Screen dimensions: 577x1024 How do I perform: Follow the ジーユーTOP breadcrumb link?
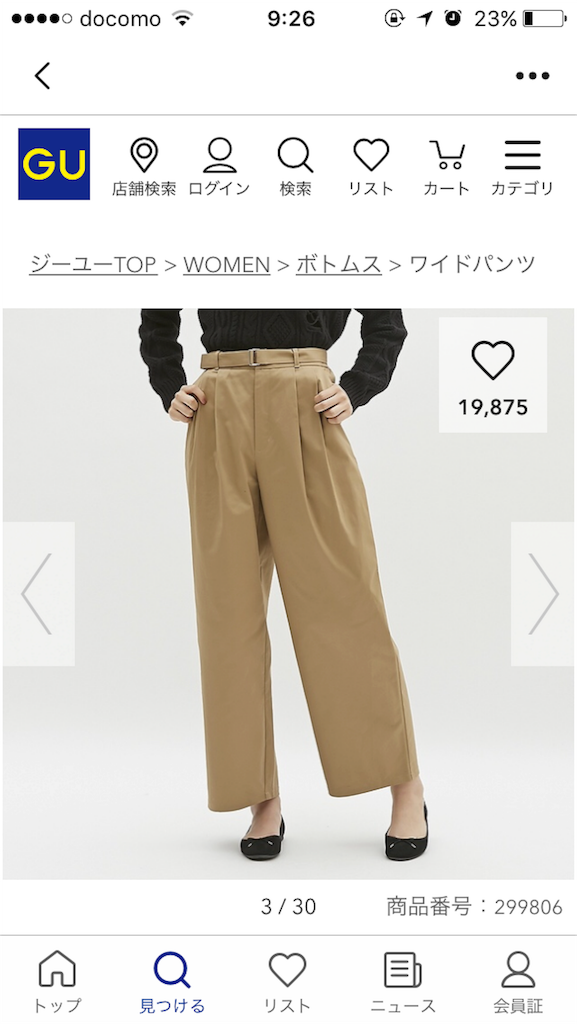click(93, 264)
